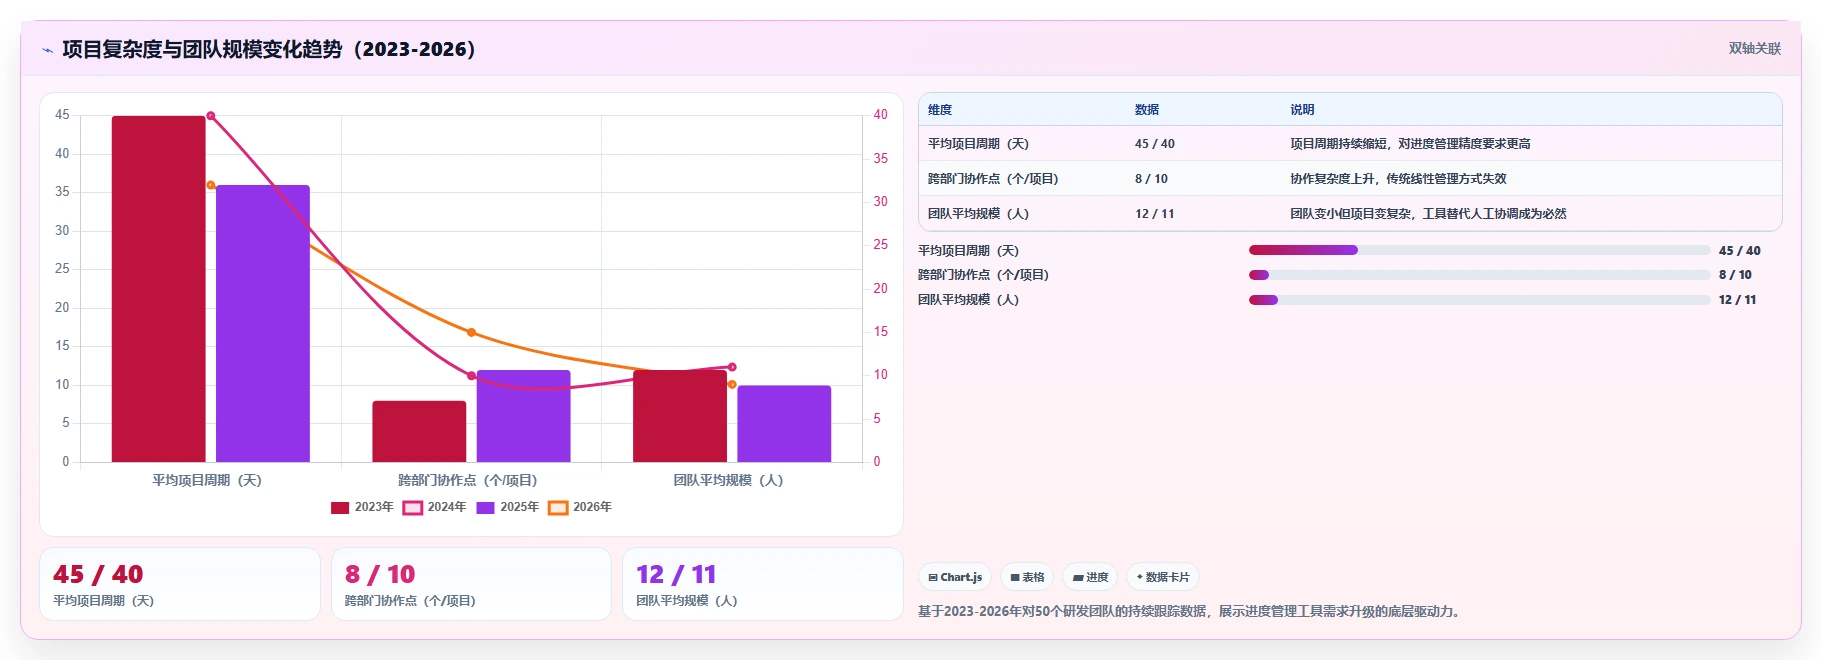Click the 45 / 40 stat card

pos(180,584)
